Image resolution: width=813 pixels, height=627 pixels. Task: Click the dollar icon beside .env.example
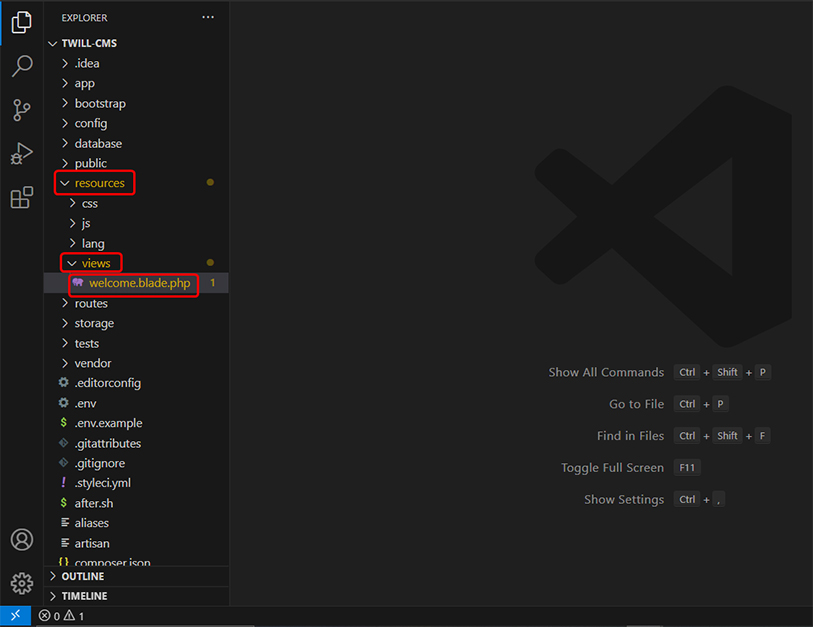63,423
